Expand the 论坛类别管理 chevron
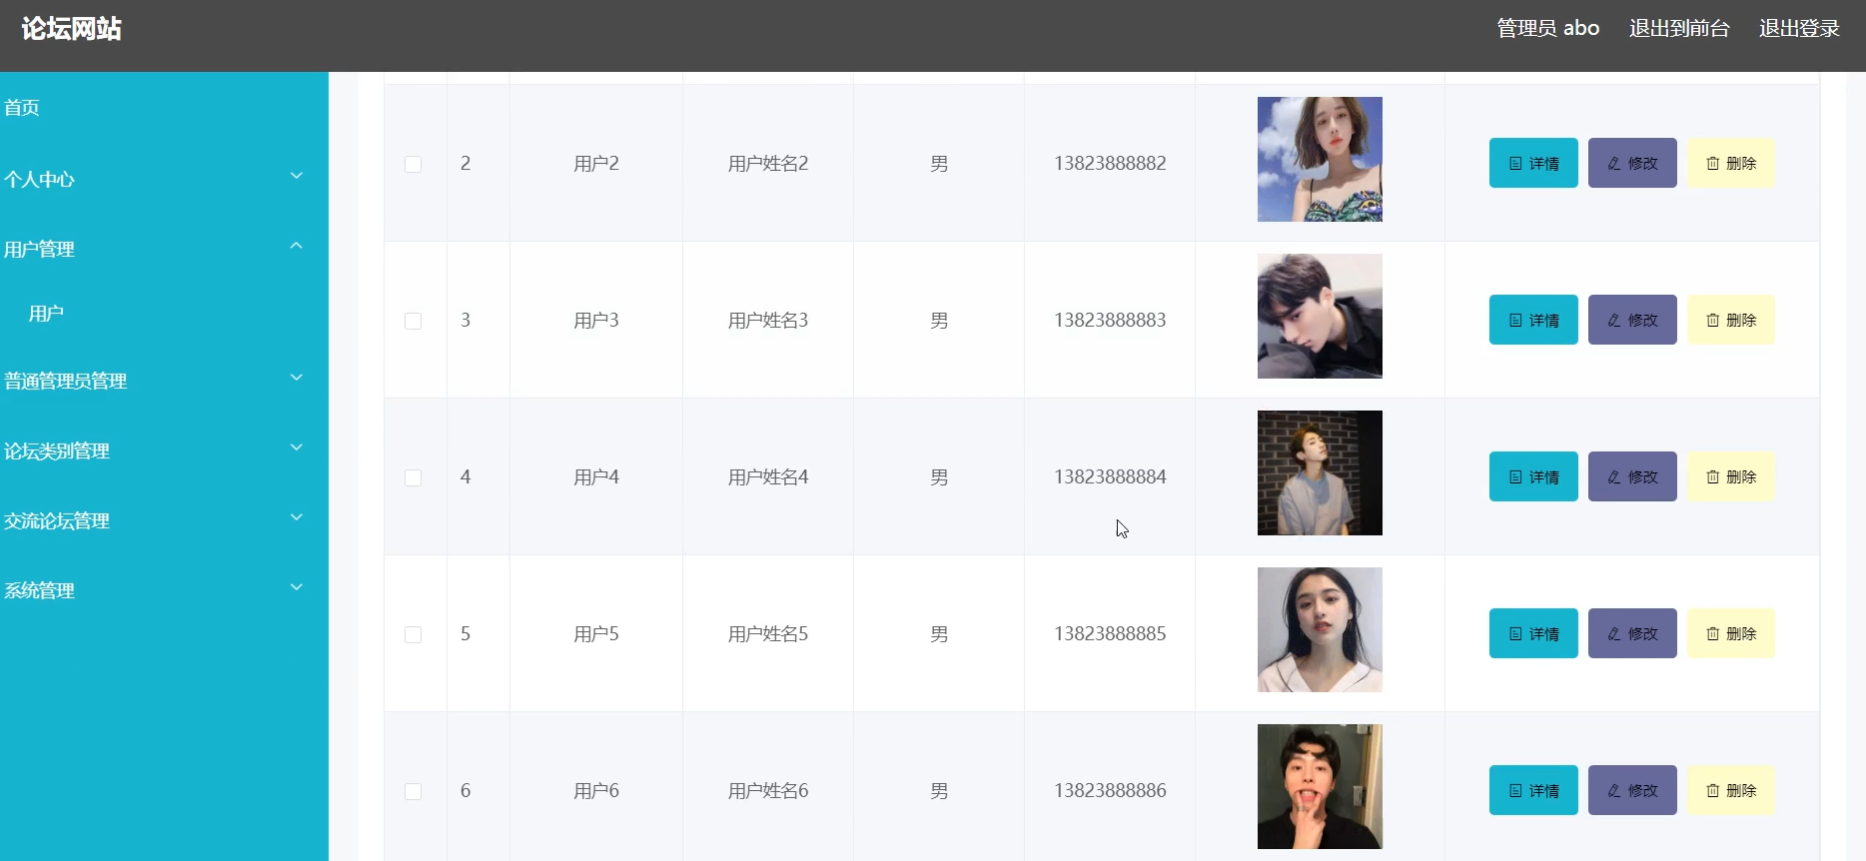Viewport: 1866px width, 861px height. (296, 448)
